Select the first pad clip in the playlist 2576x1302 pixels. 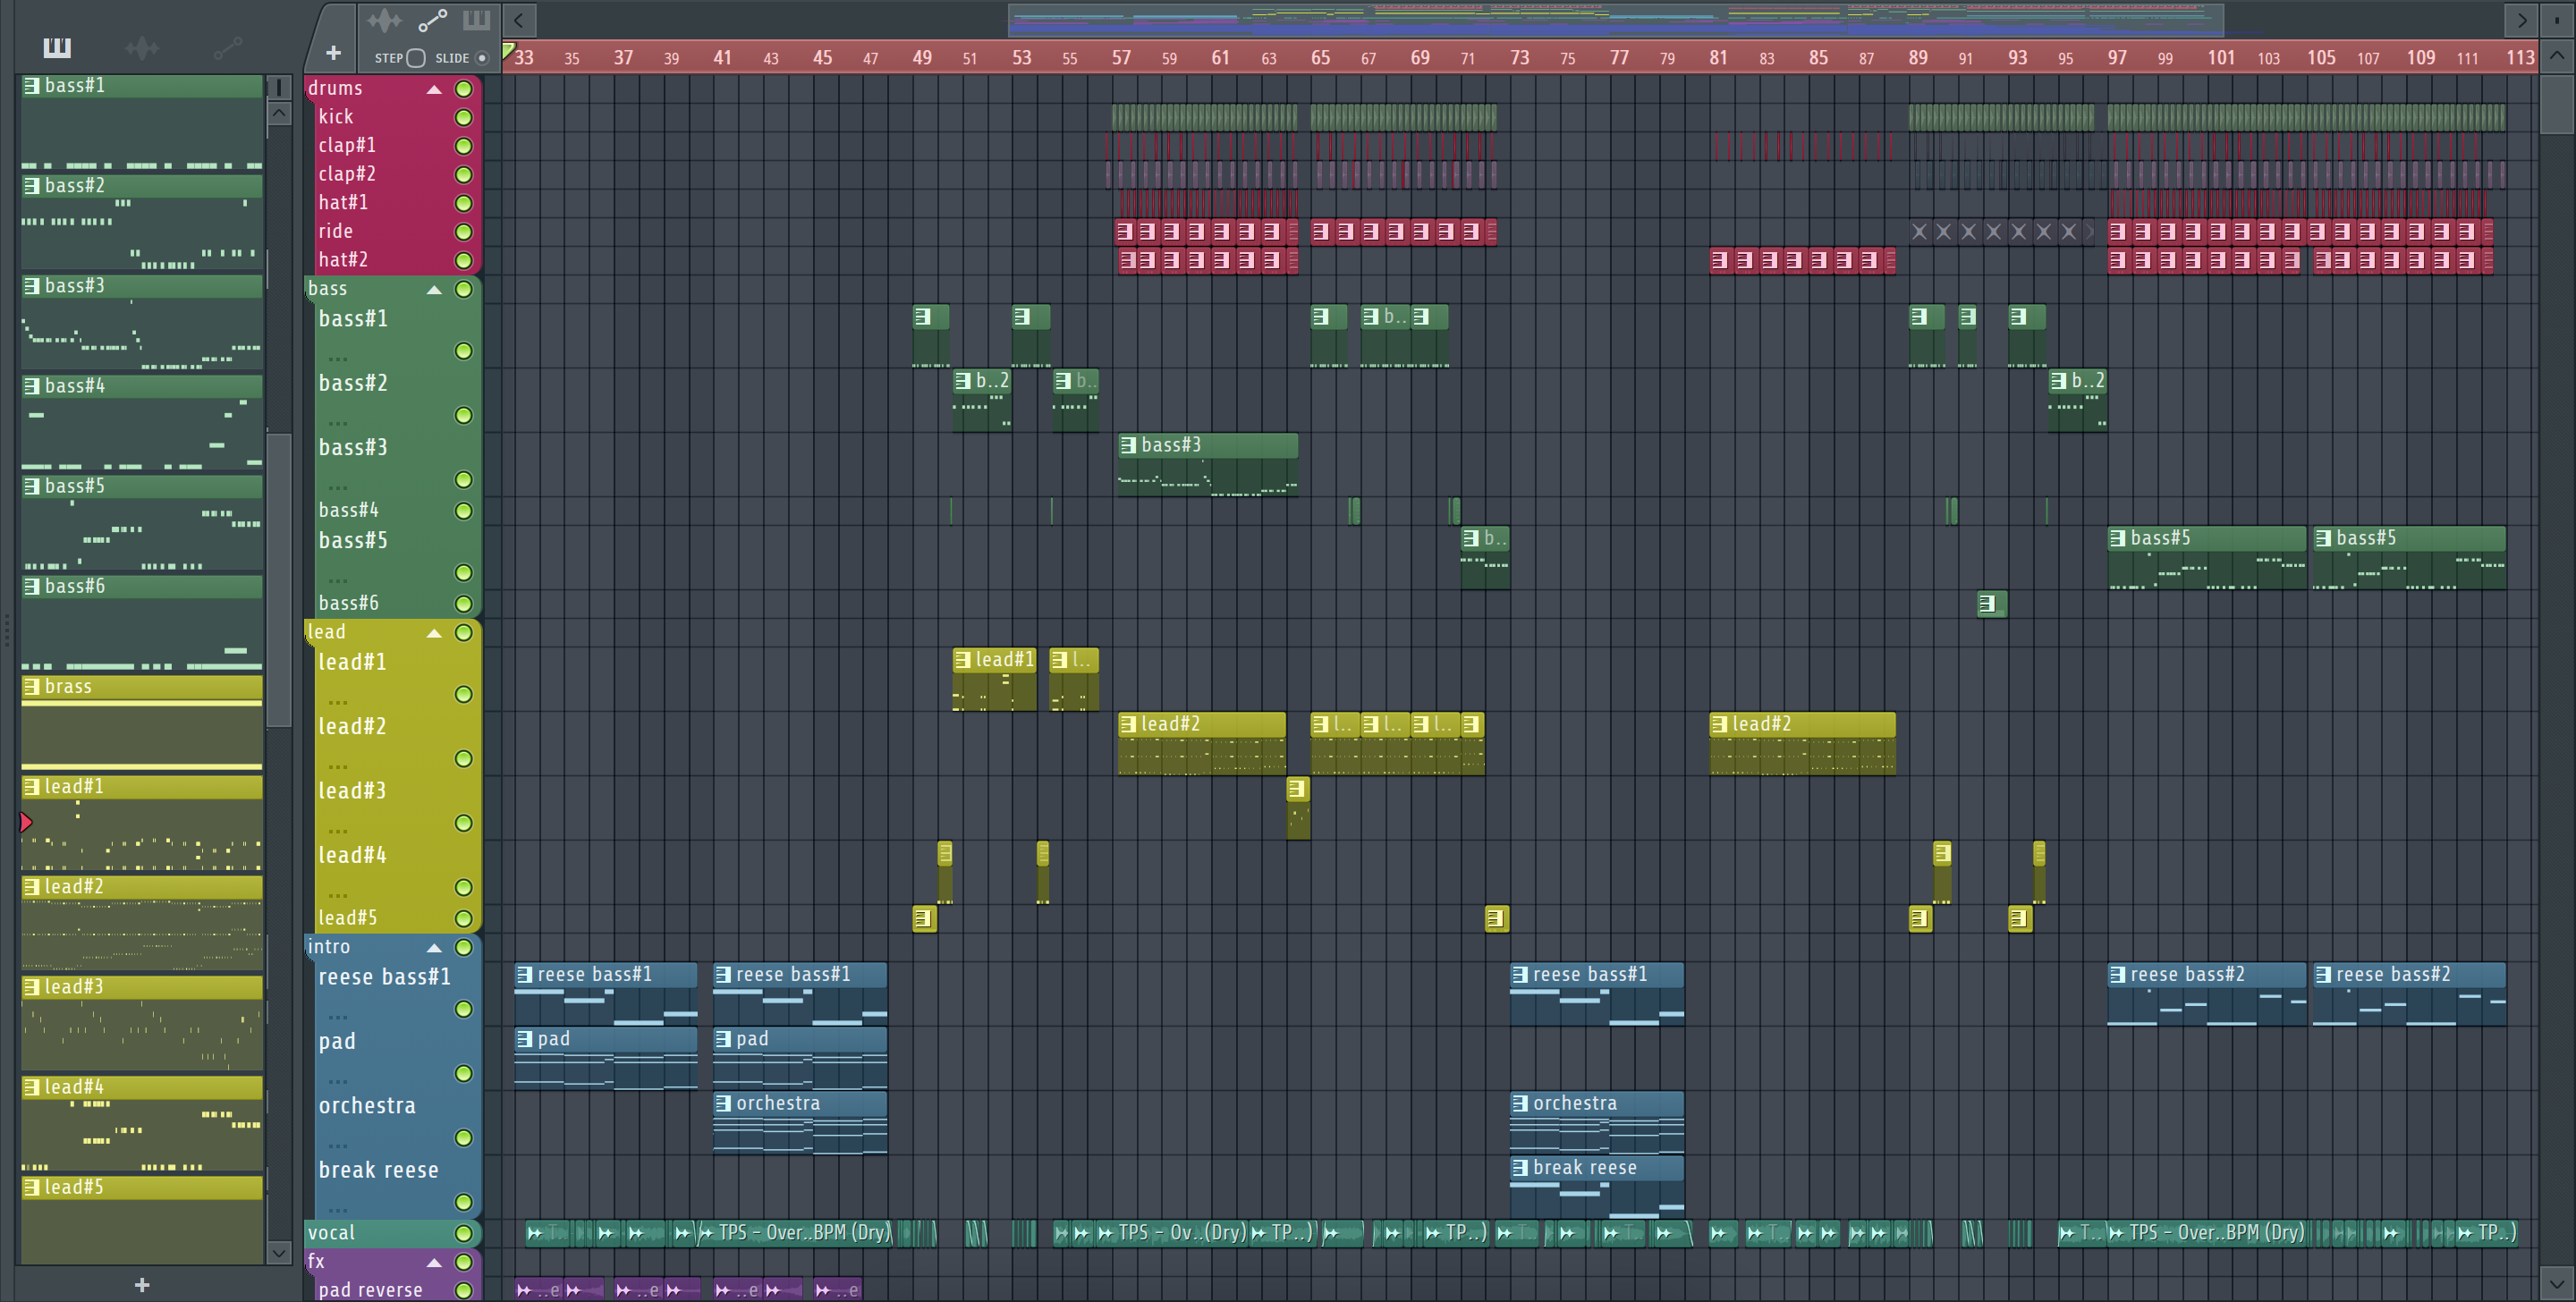click(606, 1059)
